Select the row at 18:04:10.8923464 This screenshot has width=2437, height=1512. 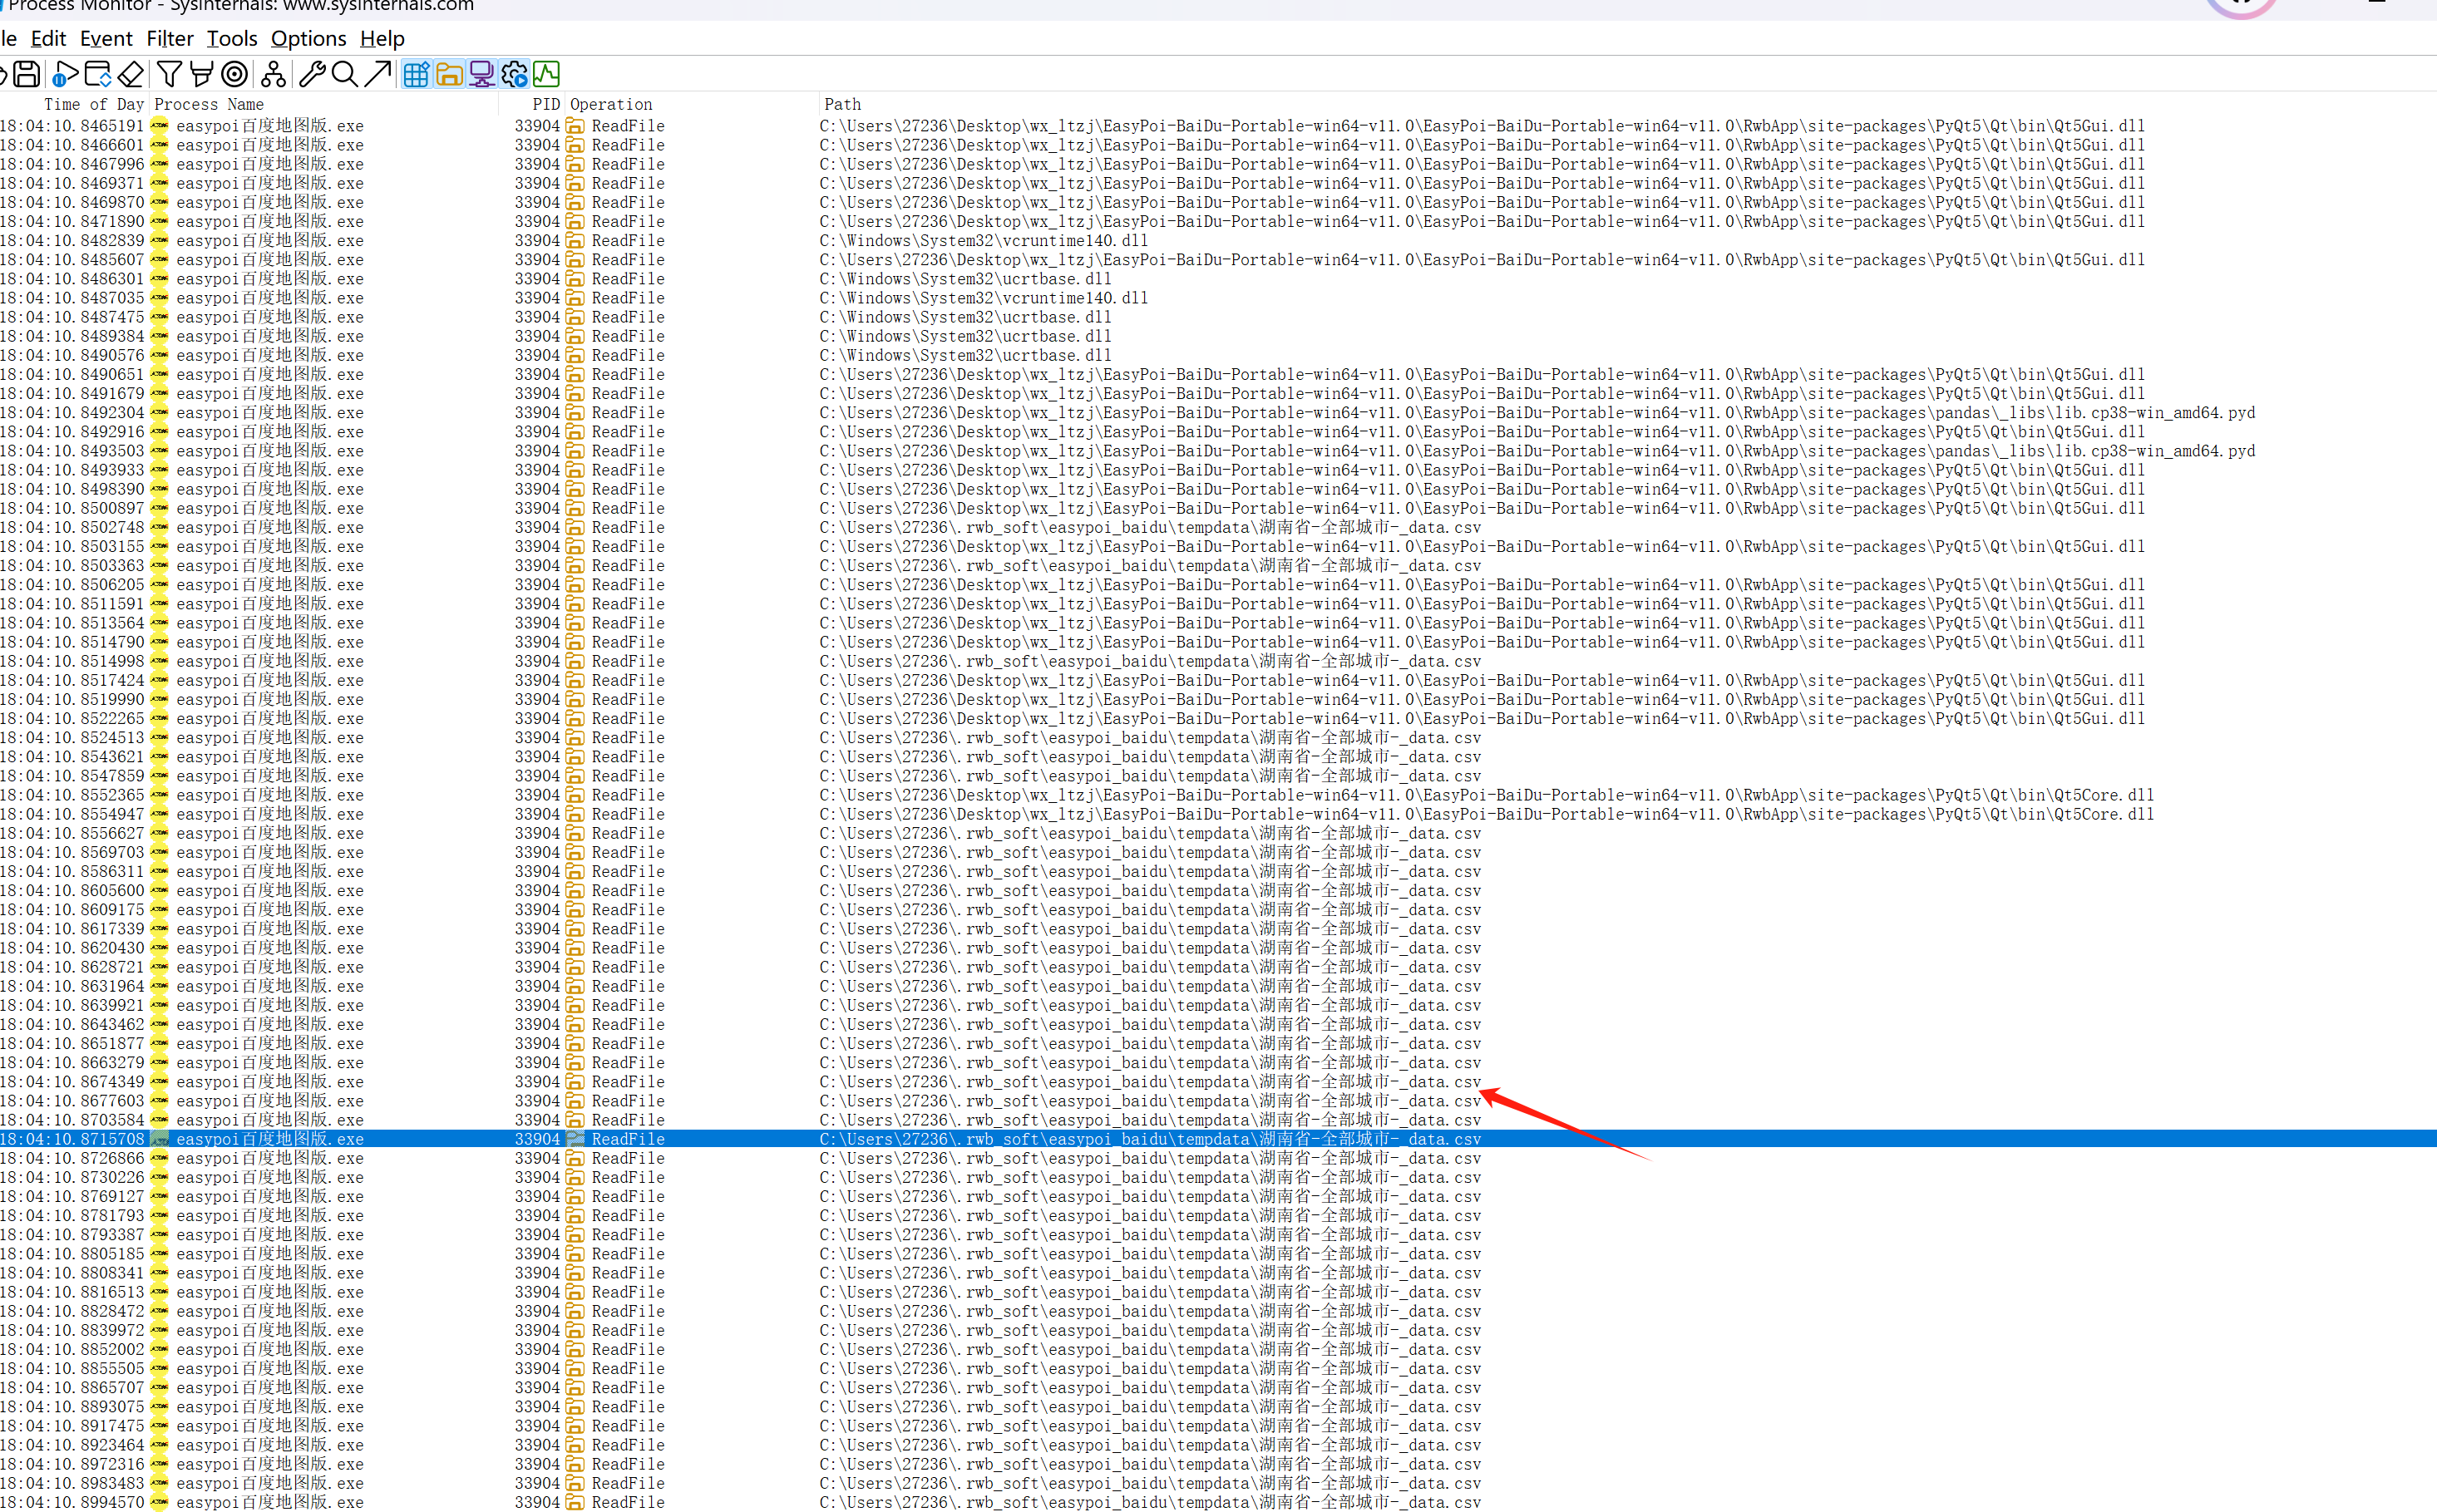tap(1218, 1445)
